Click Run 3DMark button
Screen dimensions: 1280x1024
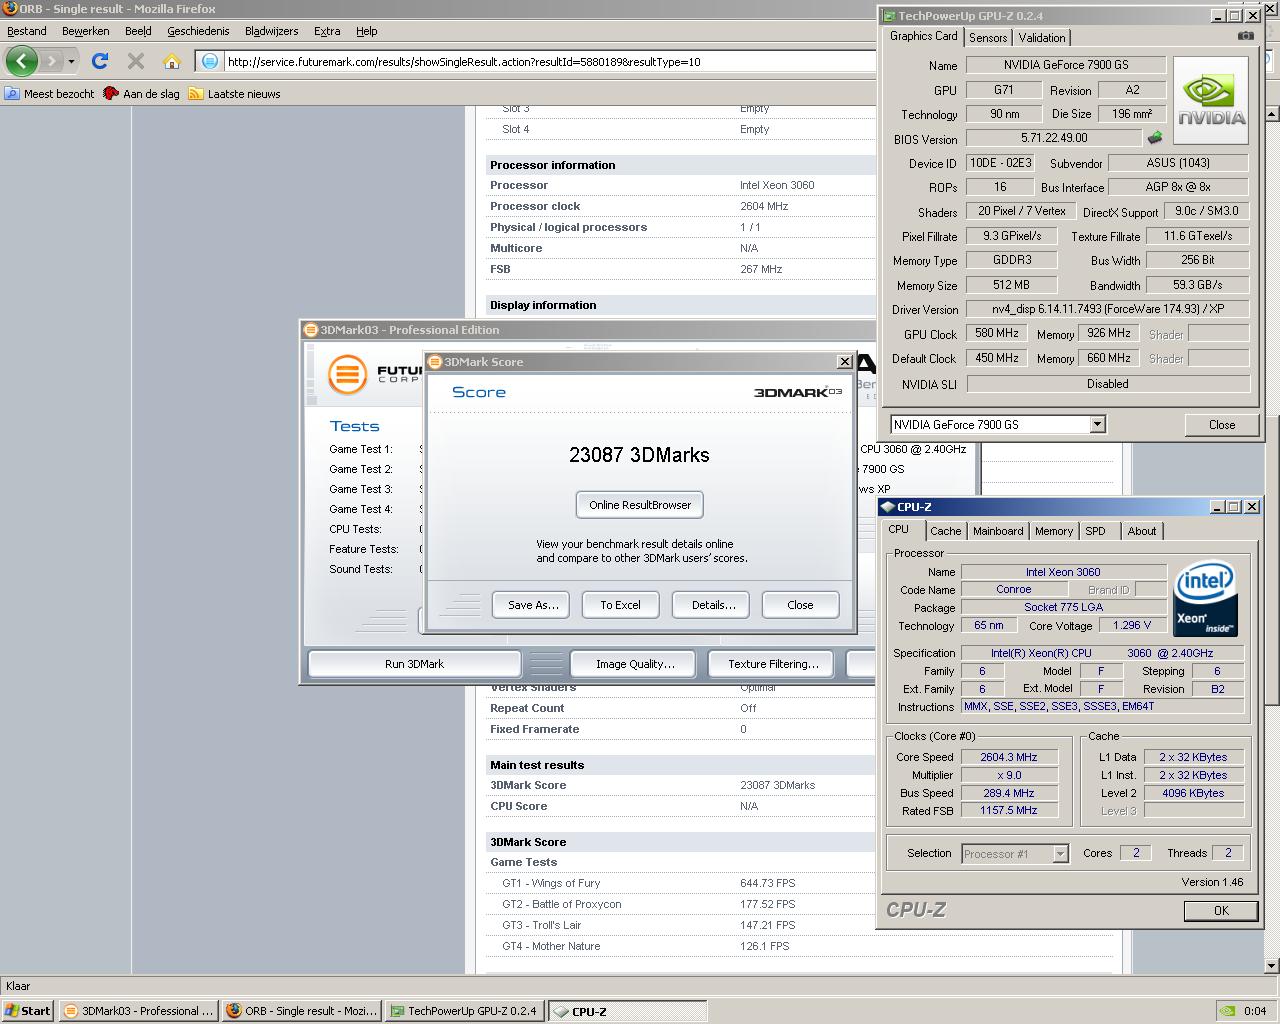[414, 664]
